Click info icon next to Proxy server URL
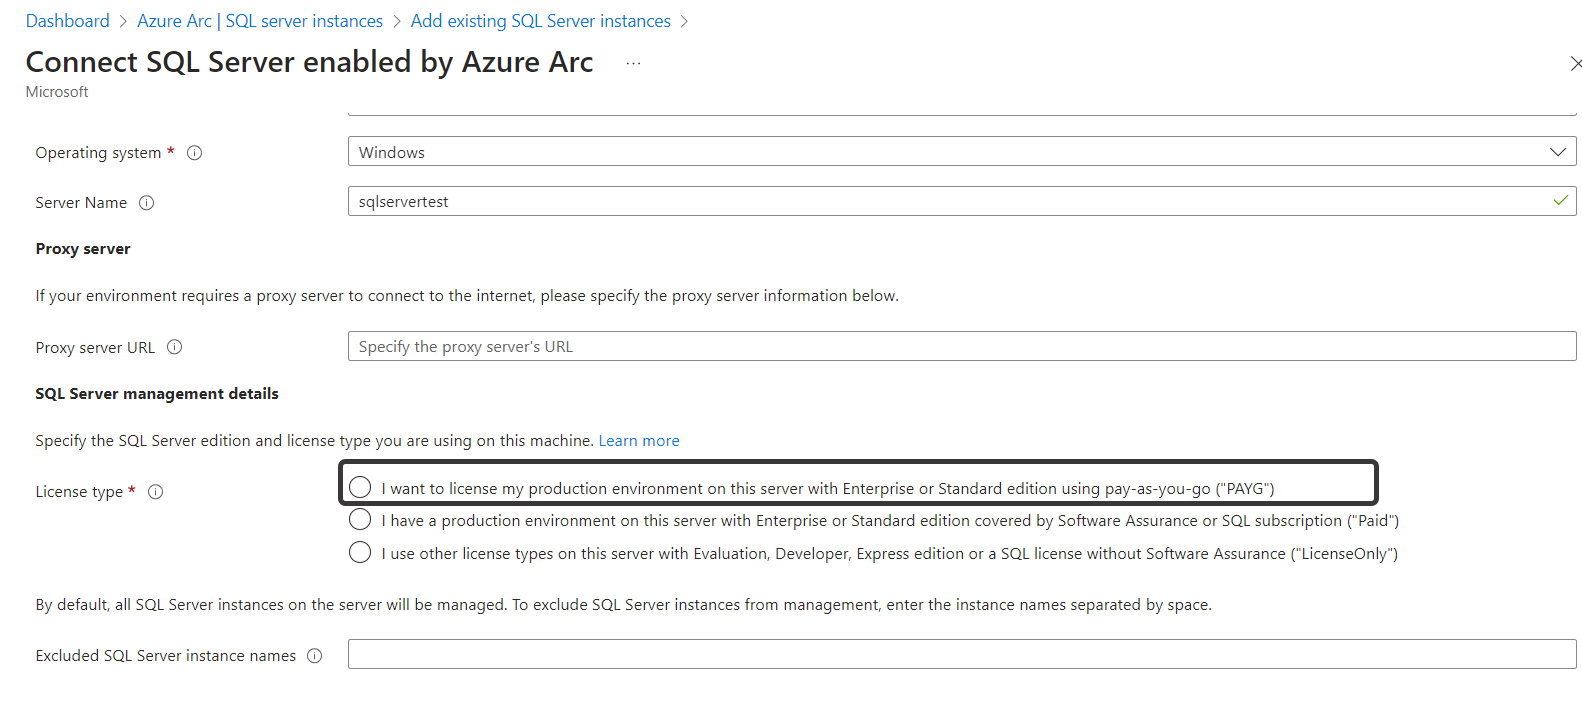This screenshot has height=704, width=1582. pyautogui.click(x=175, y=347)
